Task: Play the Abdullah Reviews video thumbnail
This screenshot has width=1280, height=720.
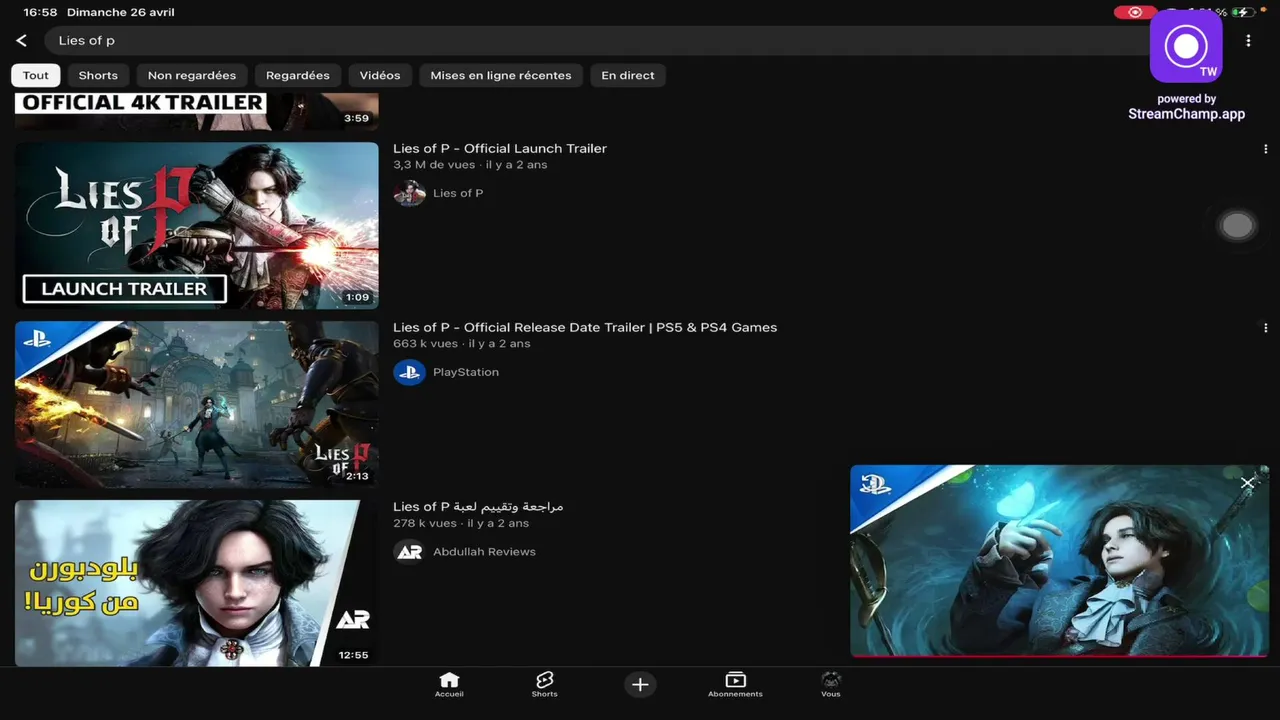Action: pos(197,583)
